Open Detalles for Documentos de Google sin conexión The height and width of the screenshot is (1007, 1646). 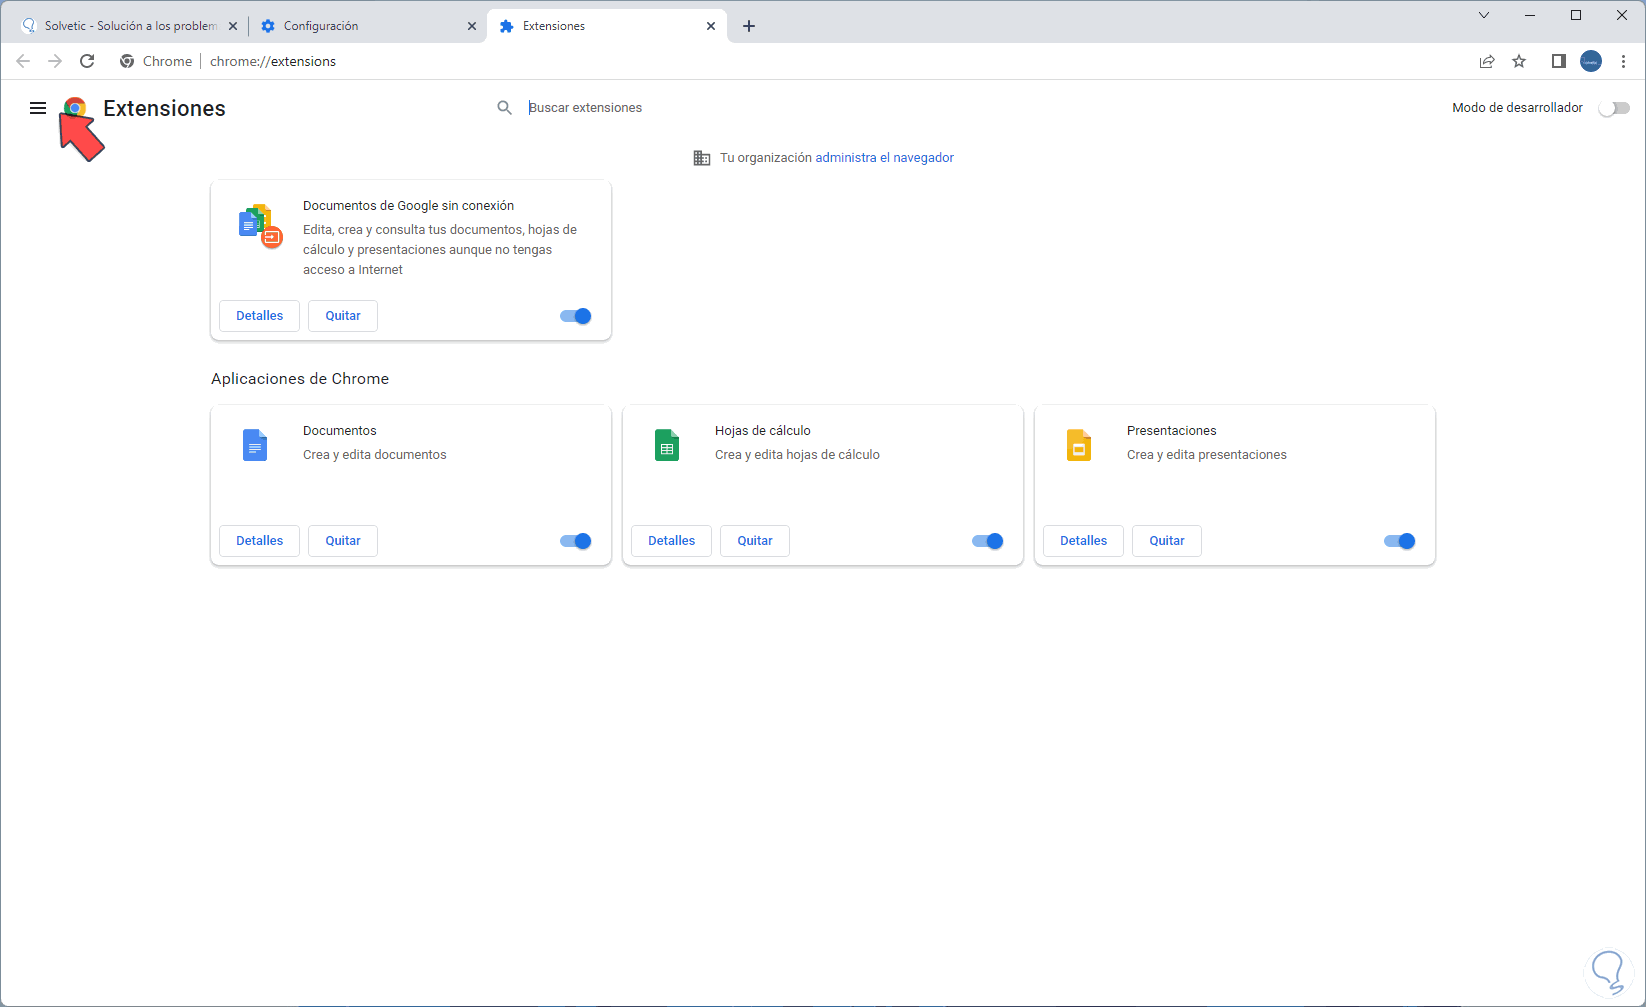[x=260, y=316]
